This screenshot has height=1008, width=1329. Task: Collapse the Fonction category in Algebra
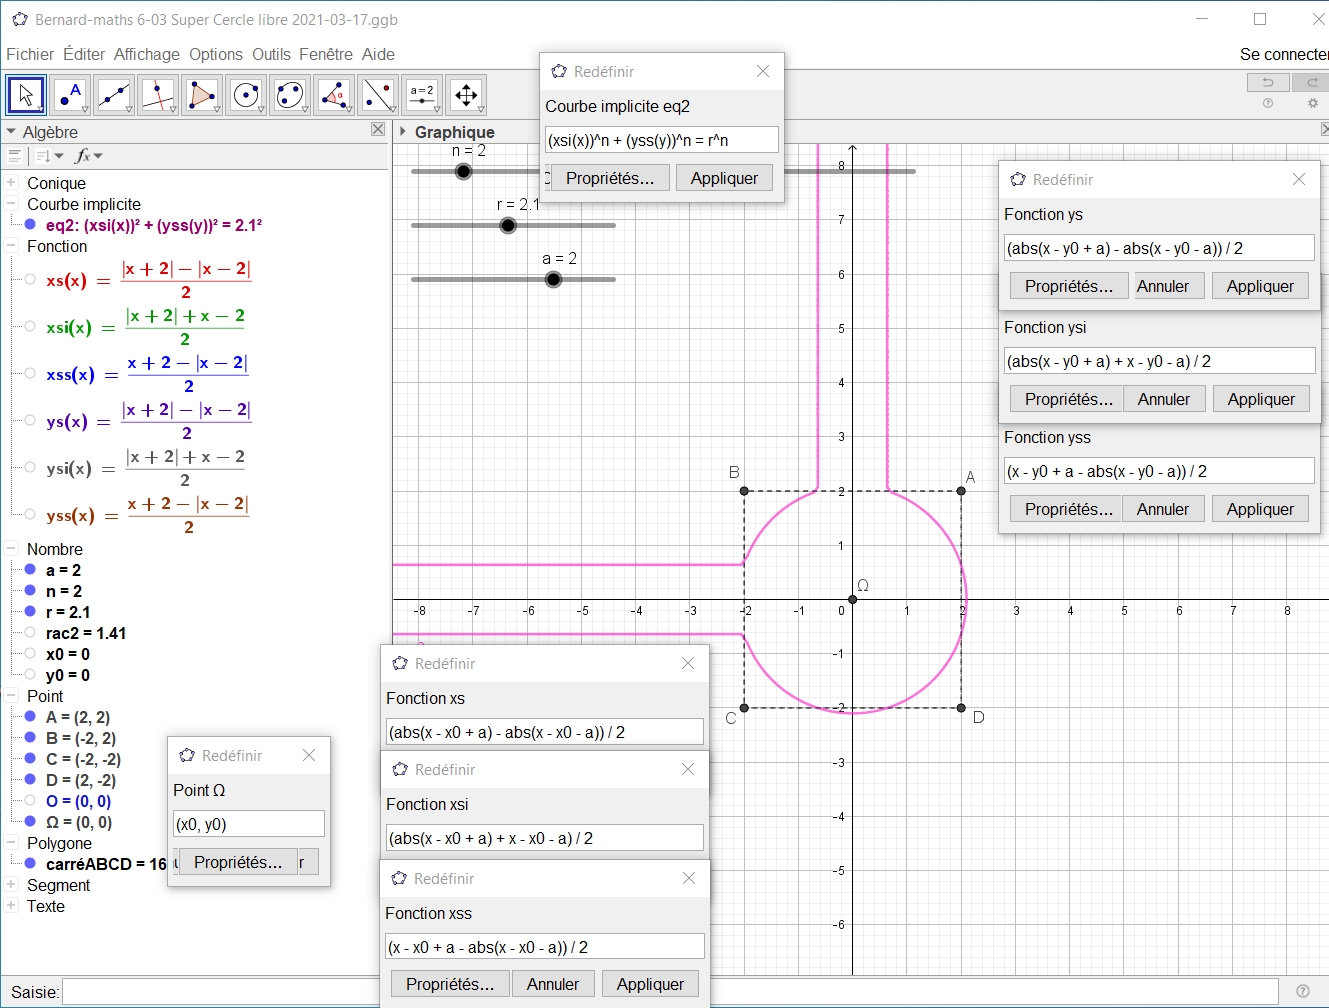[x=11, y=246]
